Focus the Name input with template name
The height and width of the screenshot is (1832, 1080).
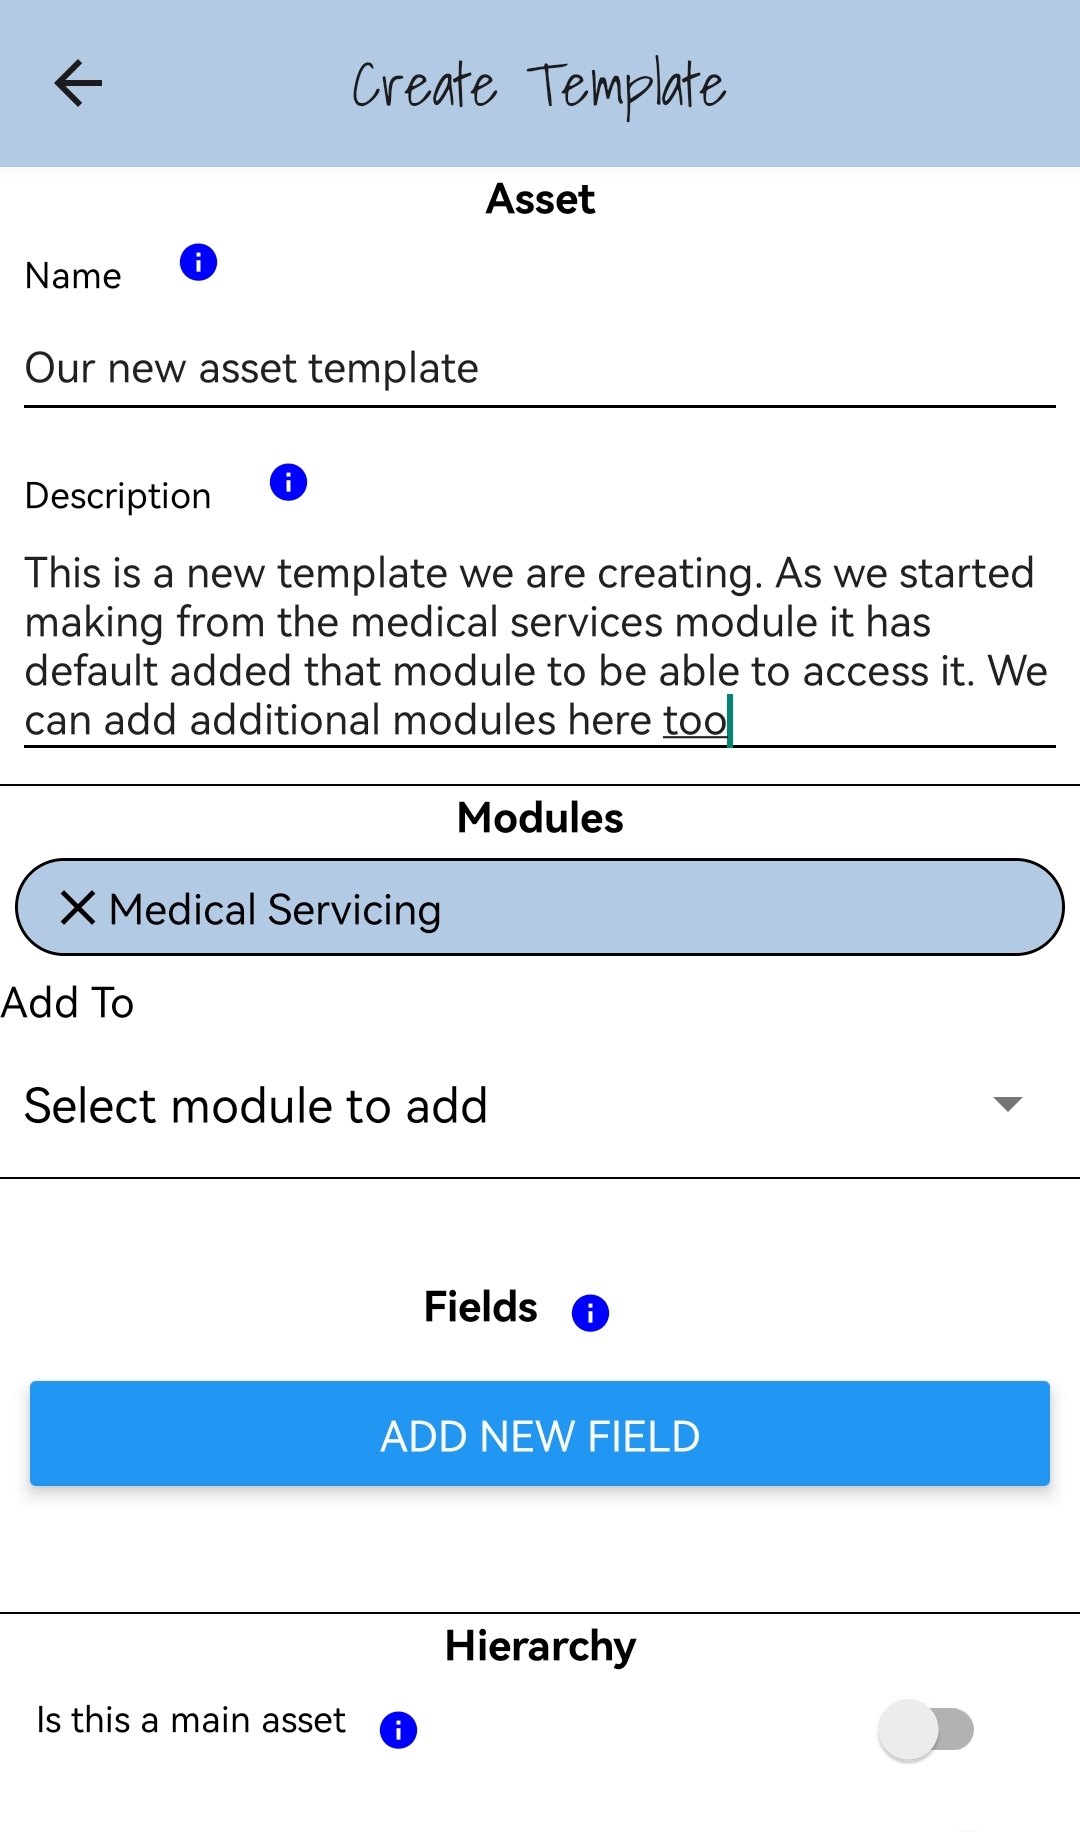[540, 369]
